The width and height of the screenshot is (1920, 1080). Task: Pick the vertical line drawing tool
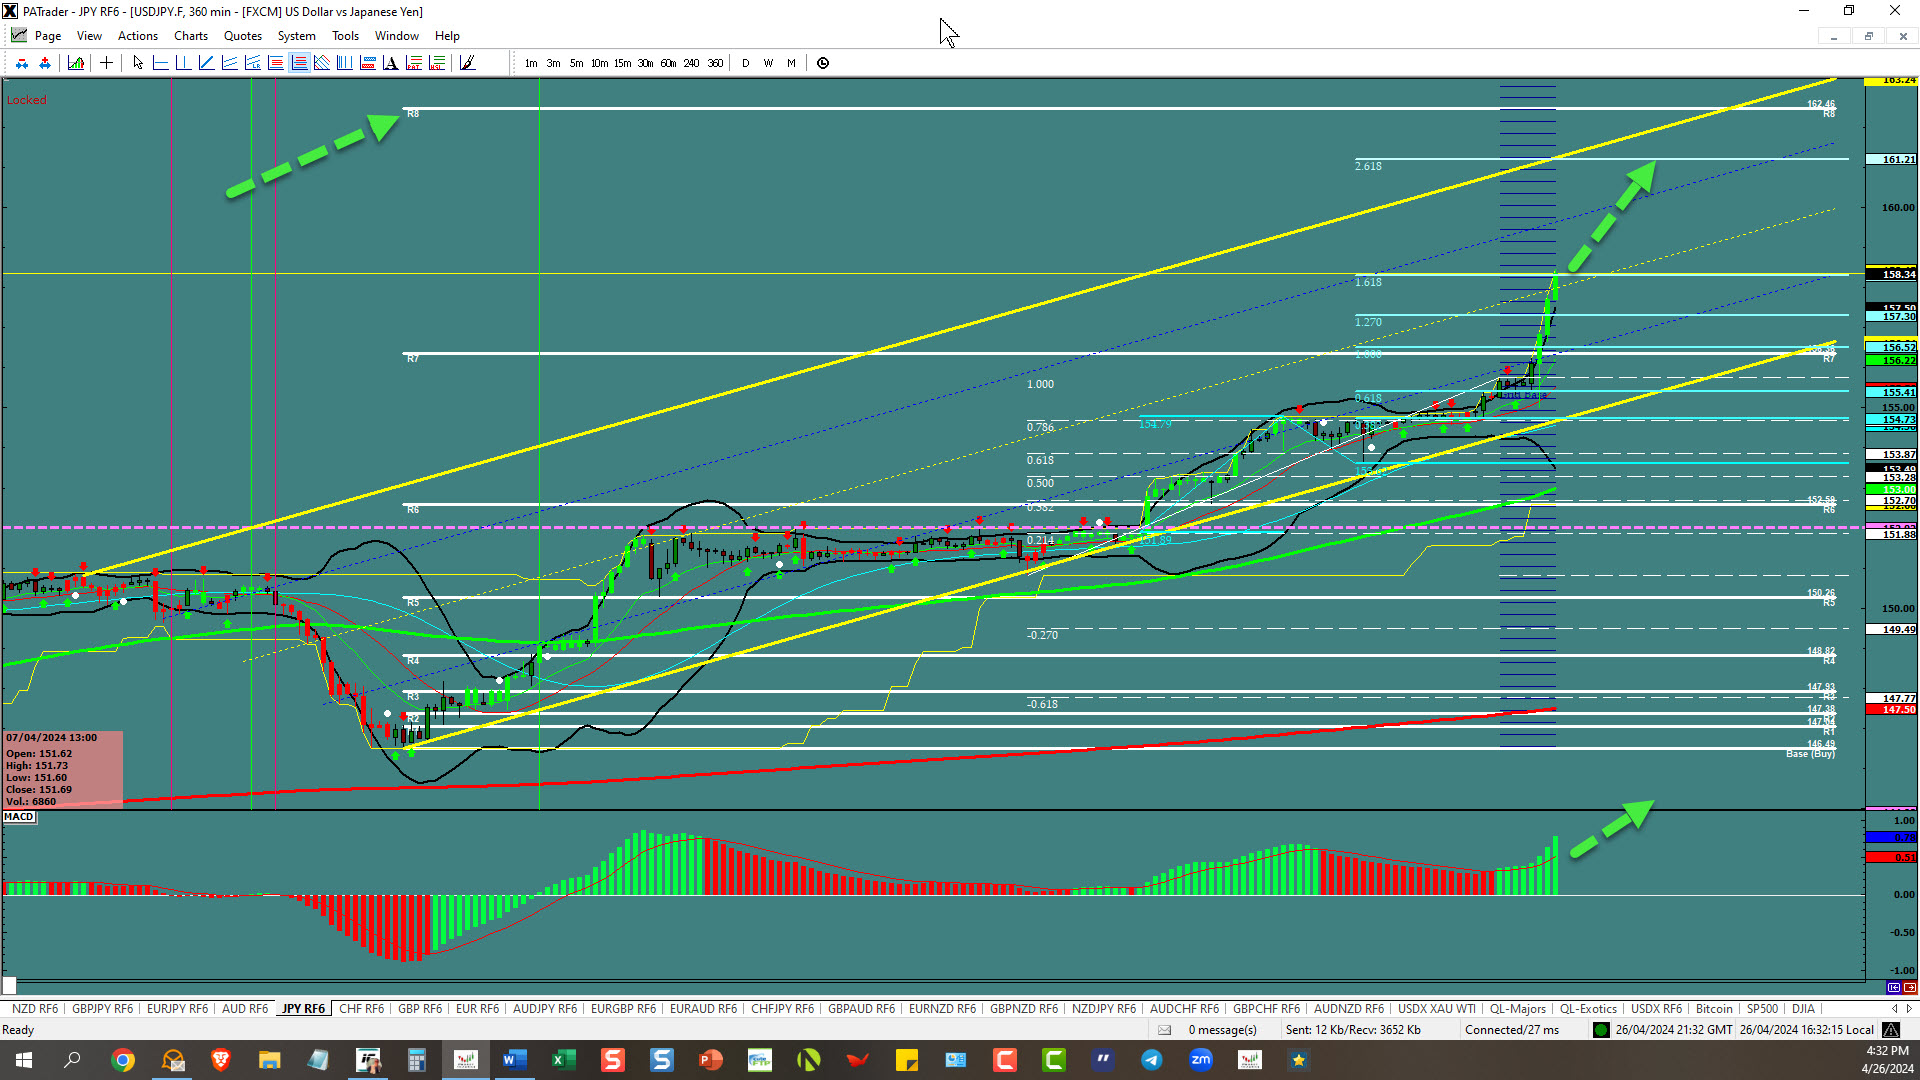pos(183,63)
